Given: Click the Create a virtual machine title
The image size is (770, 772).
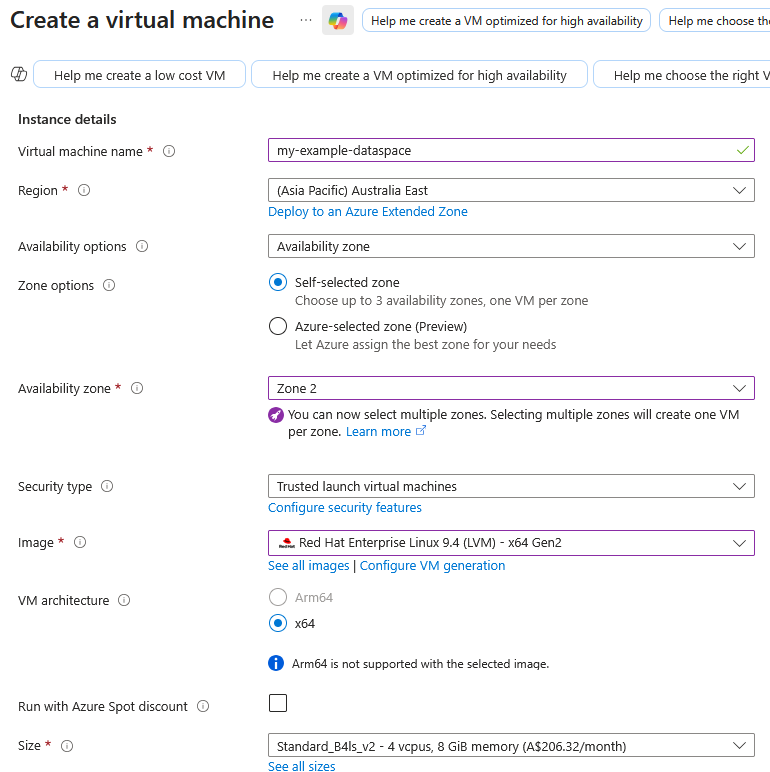Looking at the screenshot, I should [142, 20].
